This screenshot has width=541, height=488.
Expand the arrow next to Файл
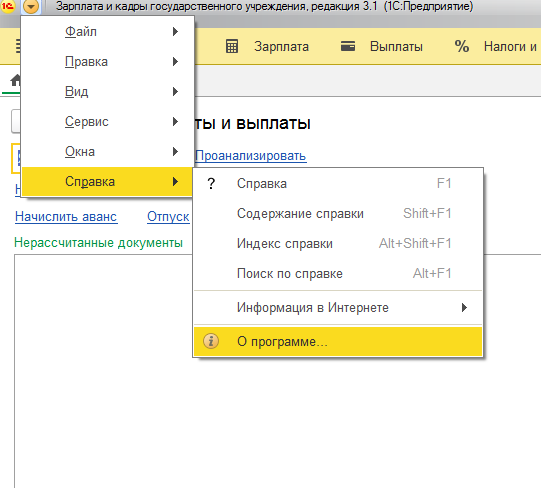click(175, 32)
